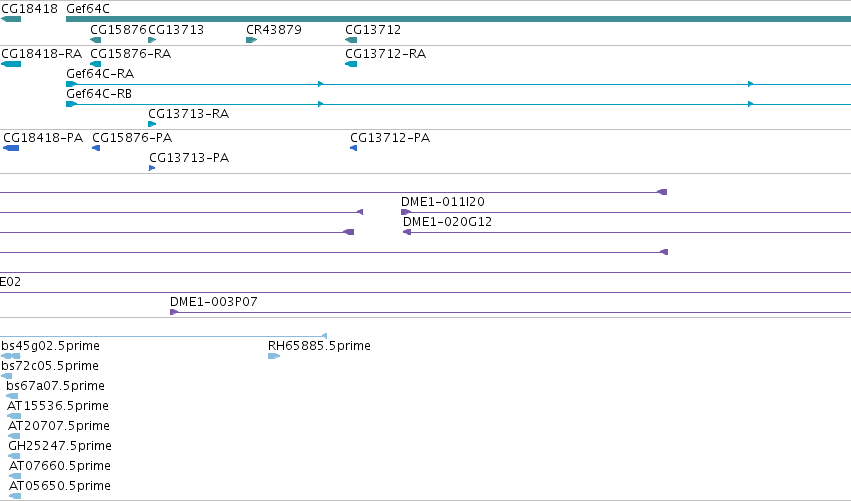The image size is (851, 501).
Task: Click the CG13712 gene label
Action: pos(373,30)
